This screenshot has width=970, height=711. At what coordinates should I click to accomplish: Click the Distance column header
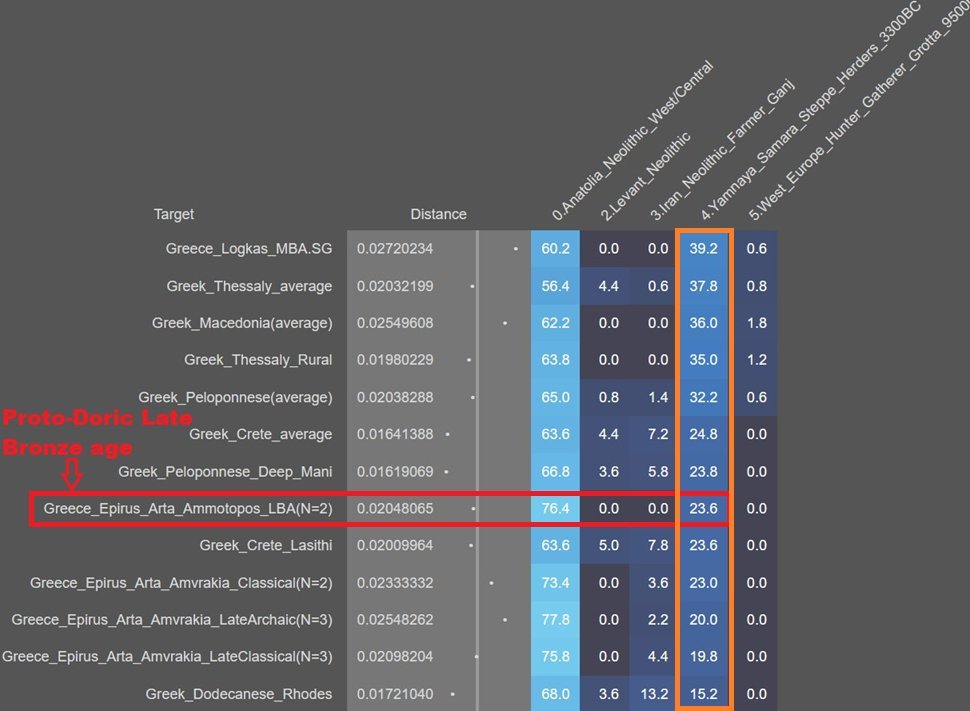(439, 214)
